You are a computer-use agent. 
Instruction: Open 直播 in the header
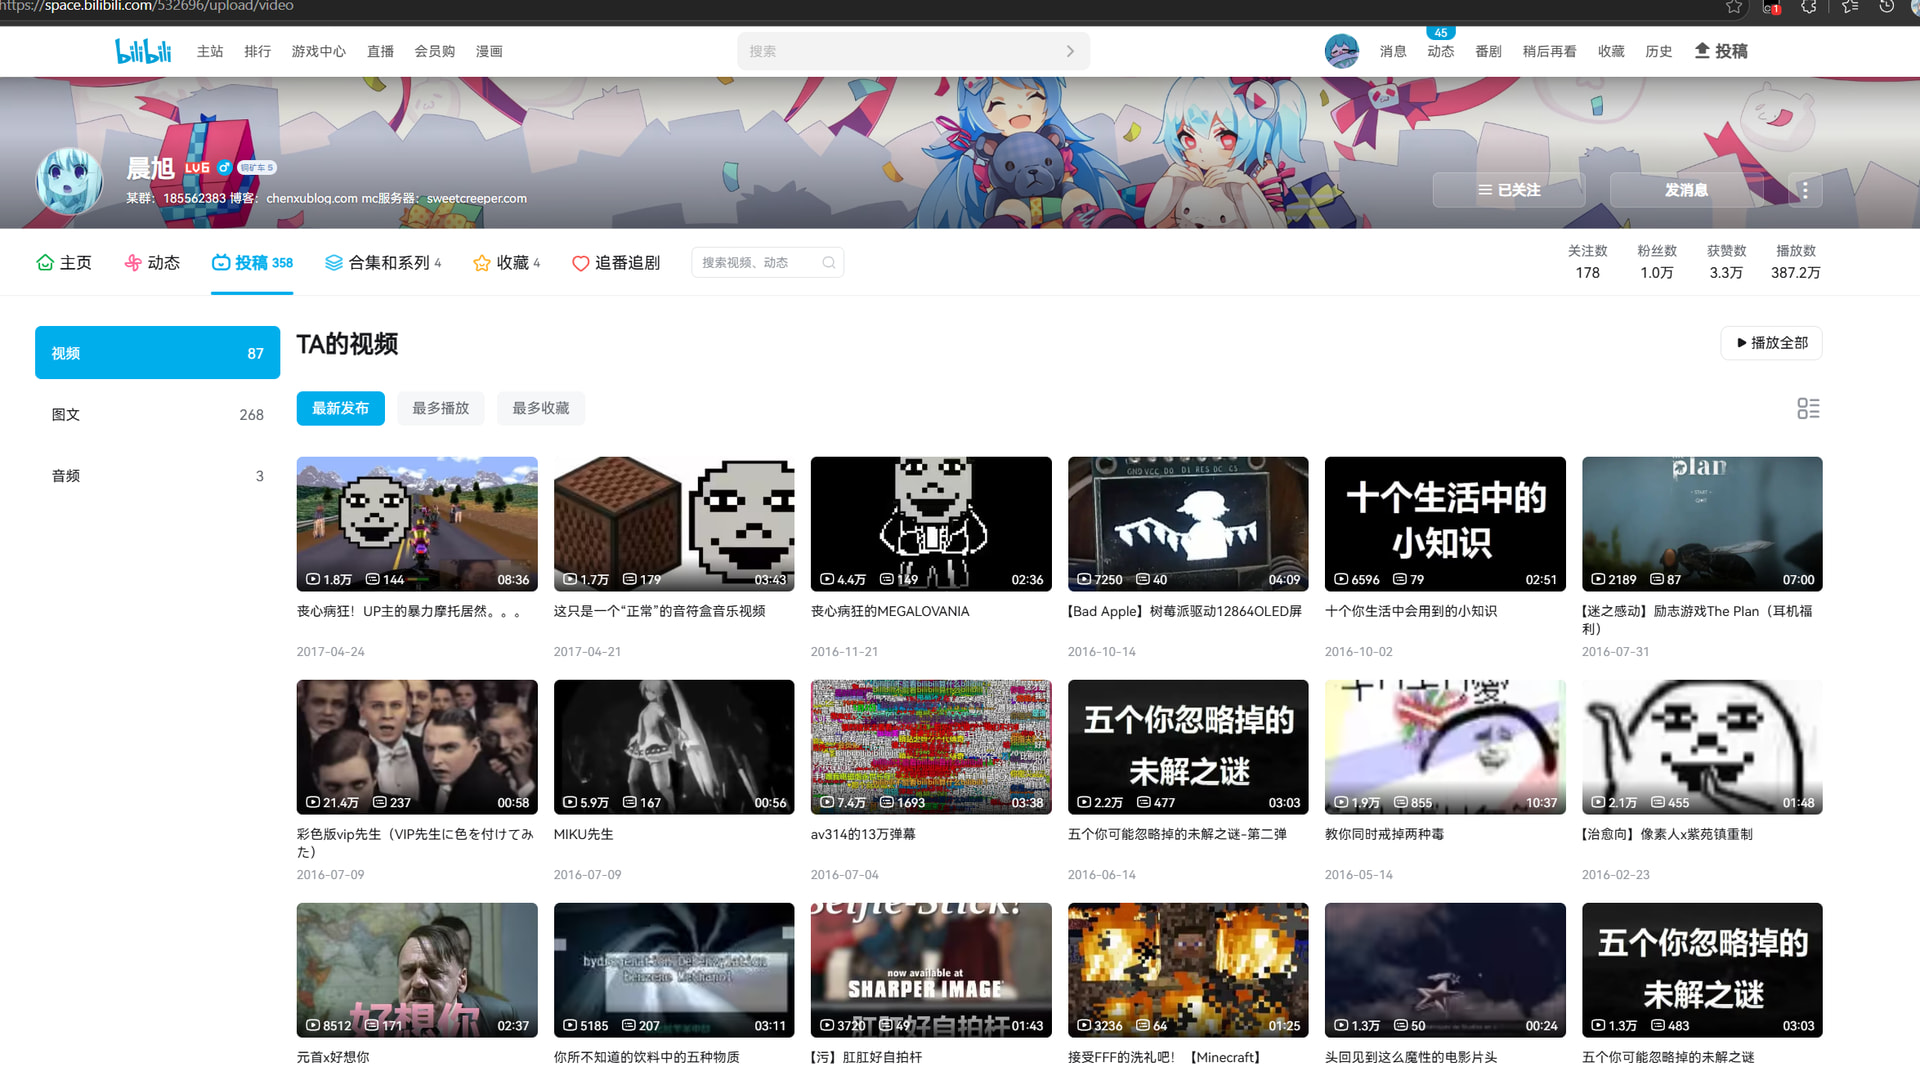[x=380, y=51]
